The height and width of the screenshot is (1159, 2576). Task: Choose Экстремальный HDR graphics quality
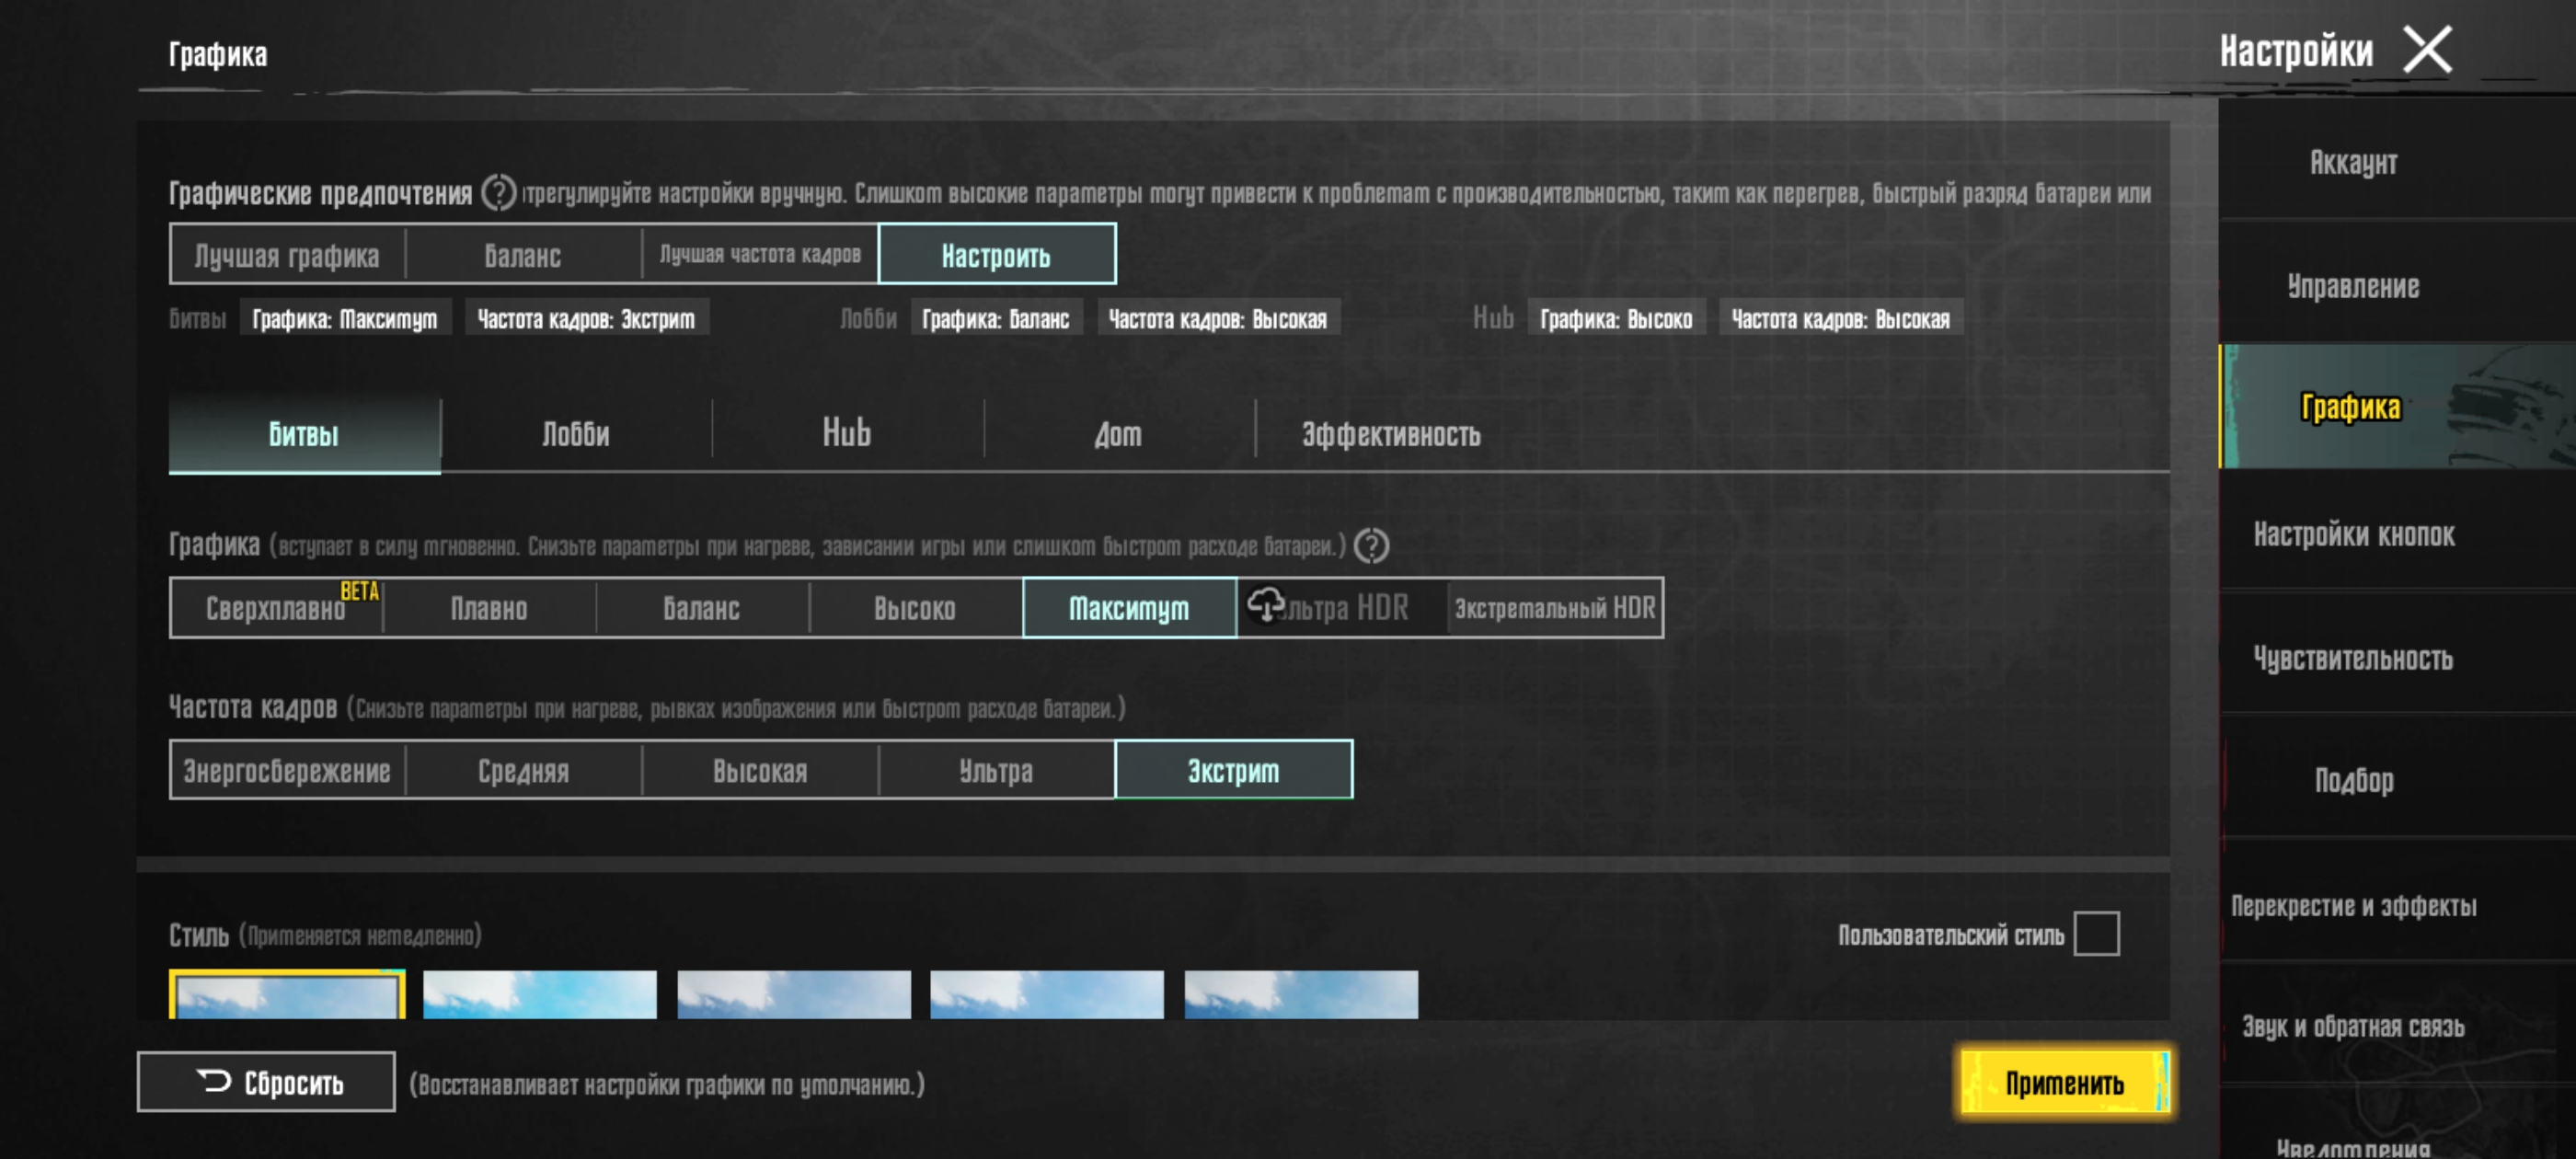click(1554, 608)
